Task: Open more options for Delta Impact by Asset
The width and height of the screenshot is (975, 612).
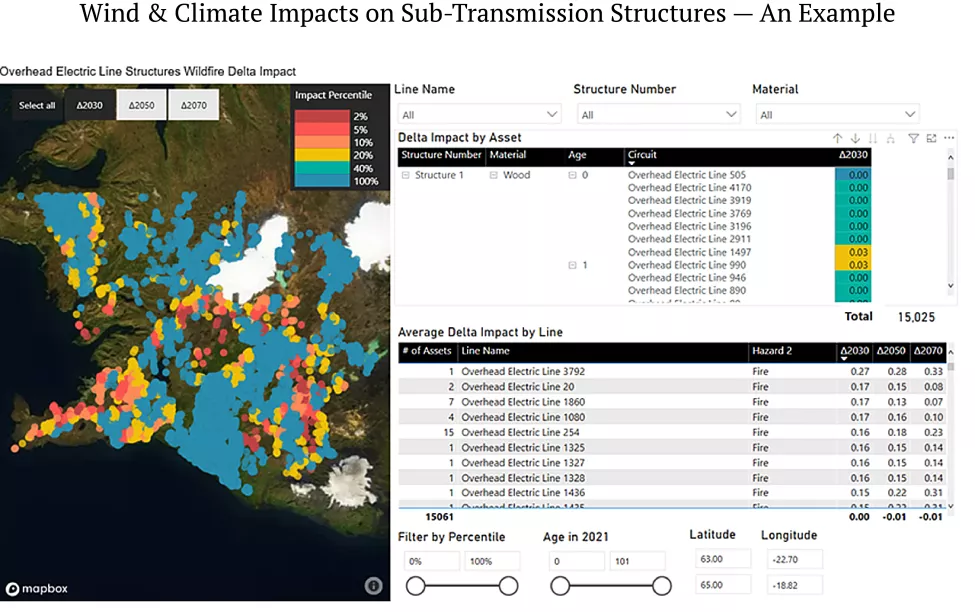Action: (951, 138)
